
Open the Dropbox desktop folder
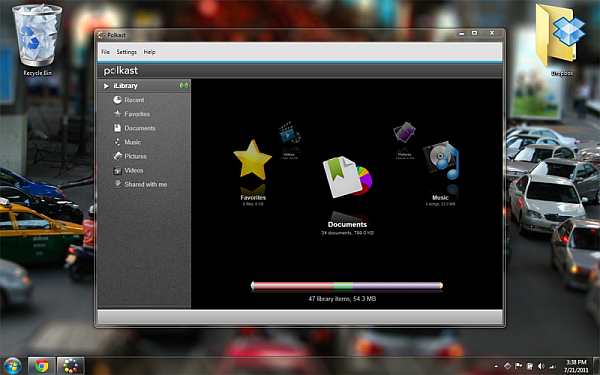[x=561, y=40]
